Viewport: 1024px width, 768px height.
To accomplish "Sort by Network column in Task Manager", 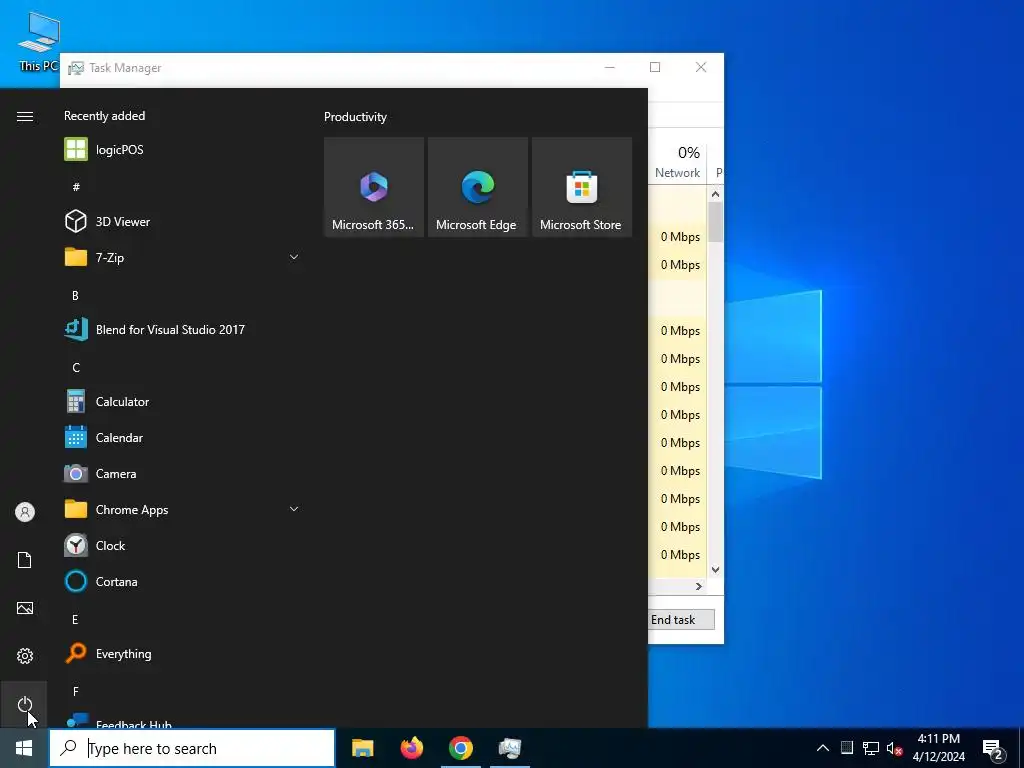I will [x=677, y=162].
